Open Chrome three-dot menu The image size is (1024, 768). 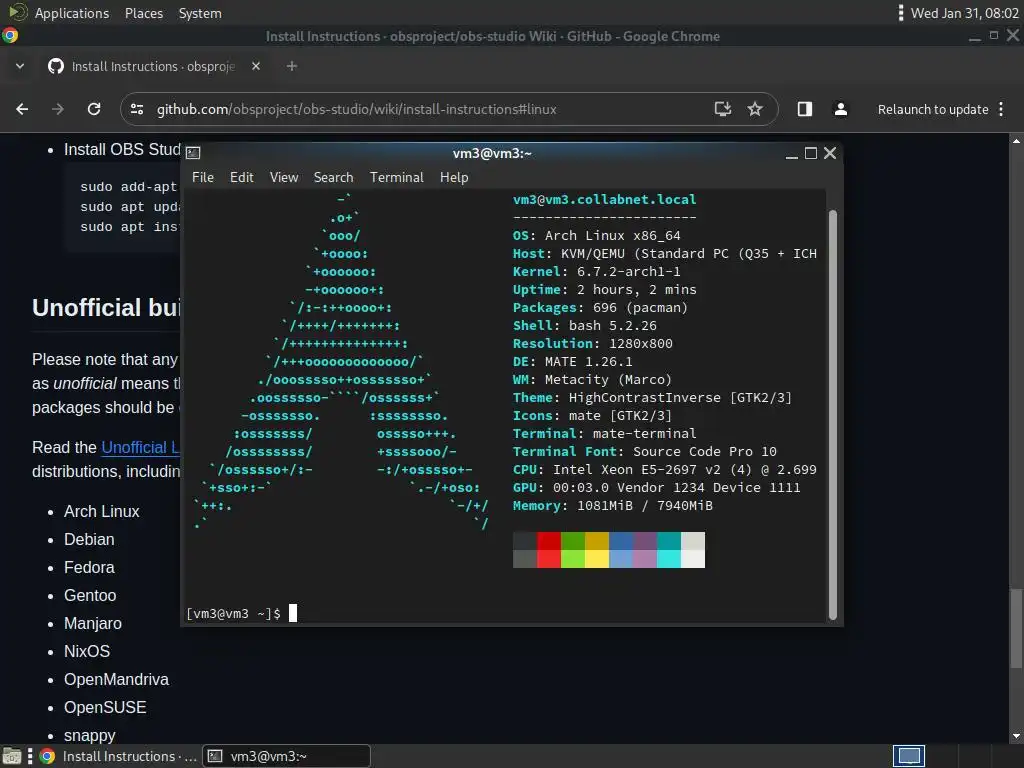(1001, 109)
